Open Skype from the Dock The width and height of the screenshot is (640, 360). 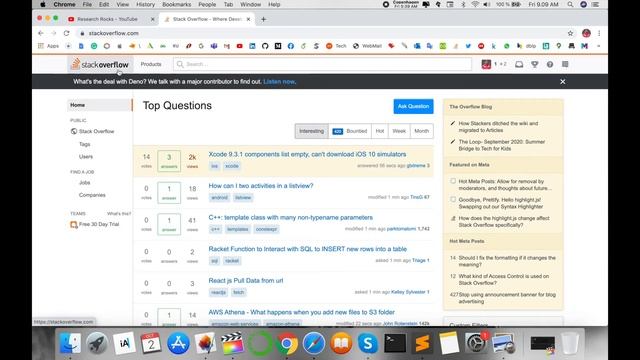click(x=368, y=343)
